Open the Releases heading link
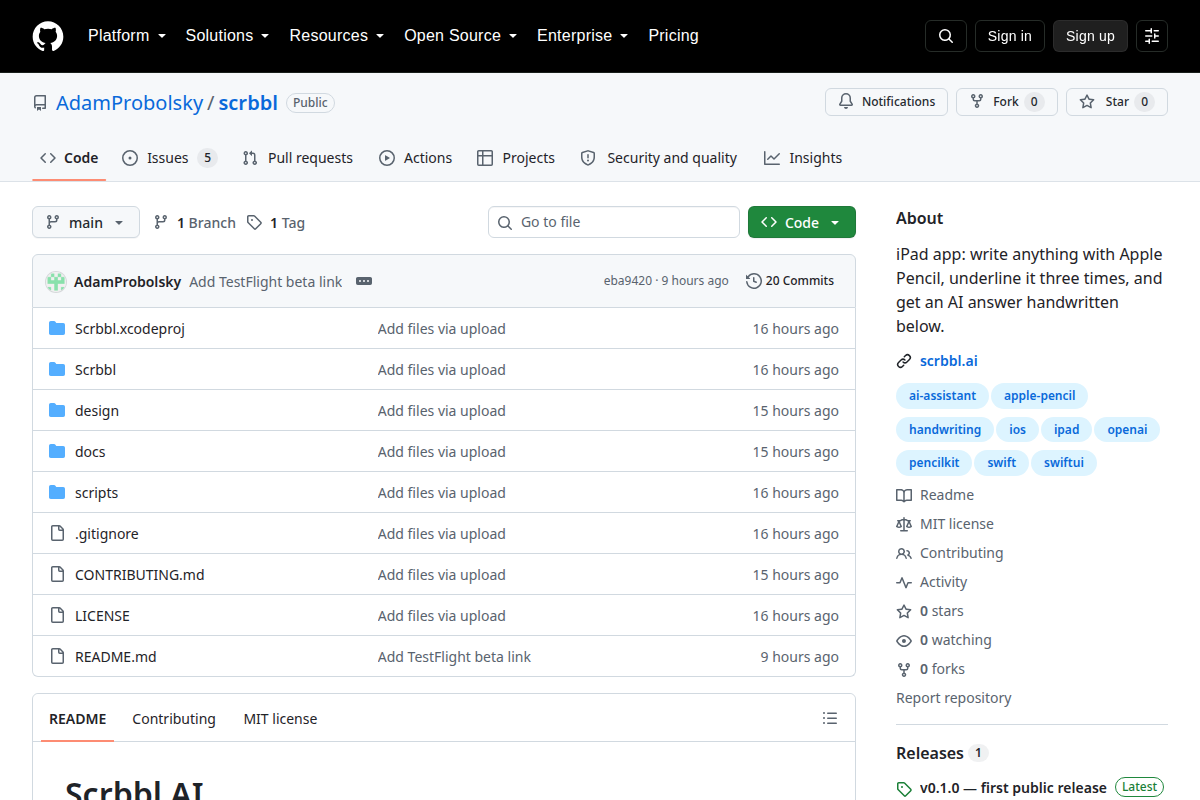 coord(929,753)
